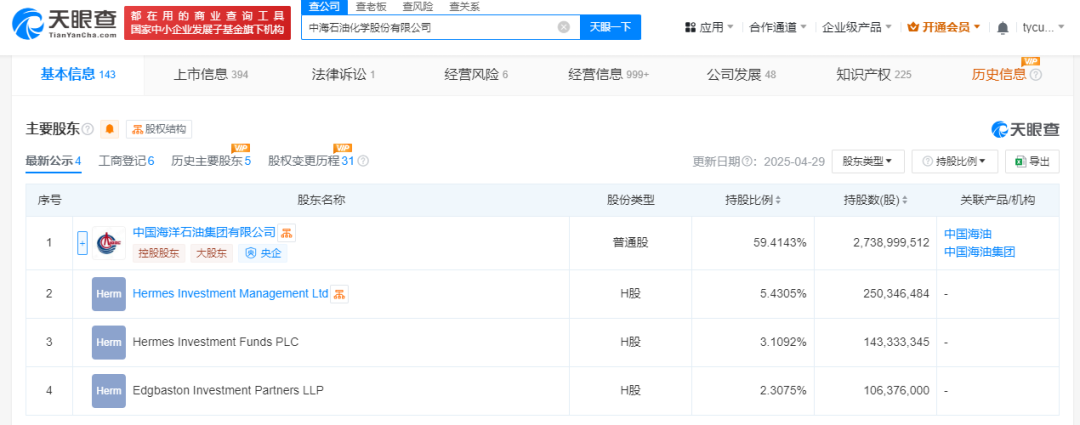The width and height of the screenshot is (1080, 425).
Task: Switch to the 经营信息 tab
Action: 608,75
